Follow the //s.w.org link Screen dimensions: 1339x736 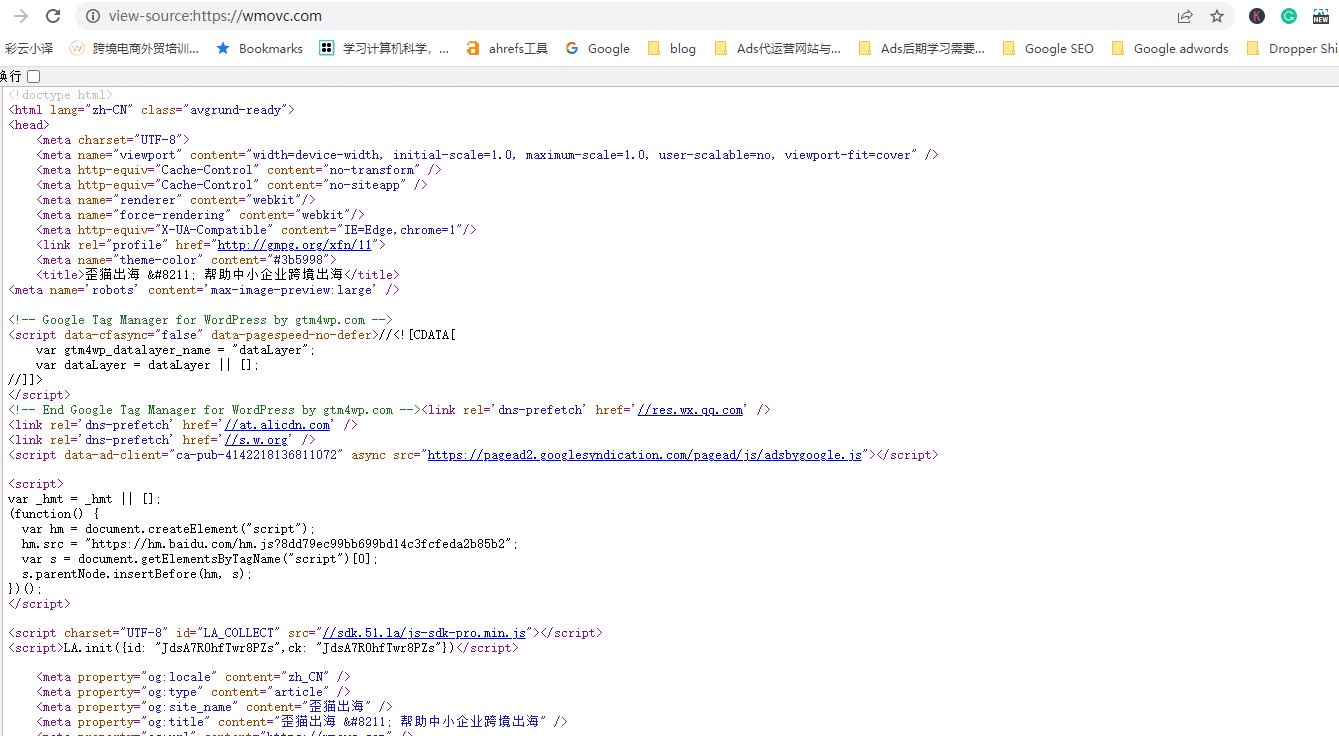tap(256, 440)
